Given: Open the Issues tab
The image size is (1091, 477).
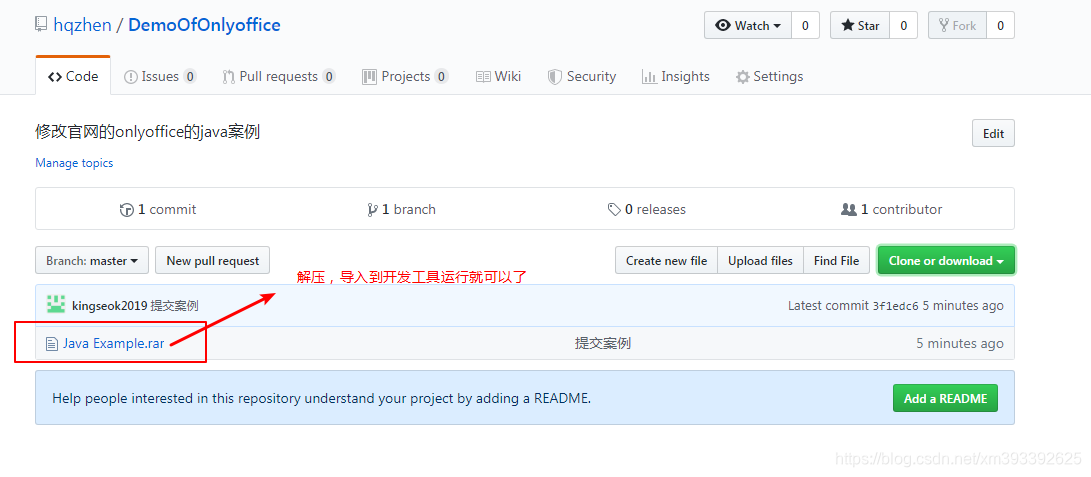Looking at the screenshot, I should 159,76.
